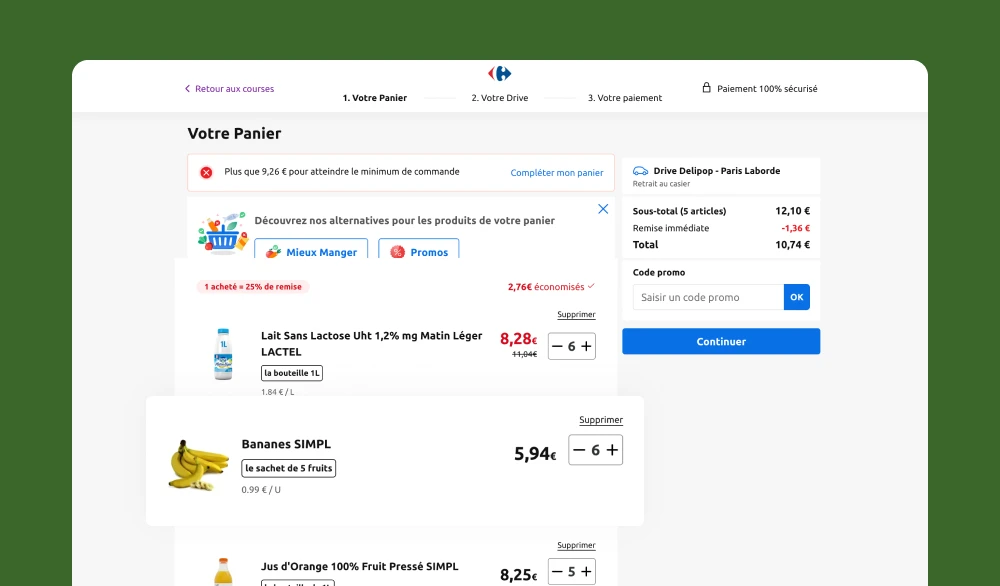Open the Mieux Manger alternatives

(x=311, y=249)
